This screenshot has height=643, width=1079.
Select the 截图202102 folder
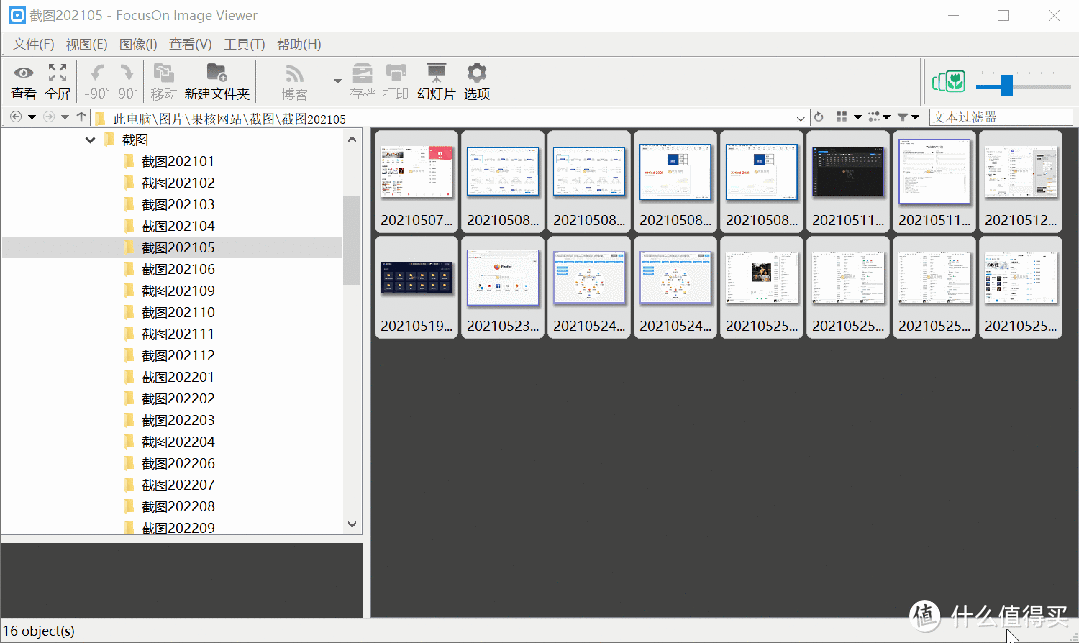point(178,183)
